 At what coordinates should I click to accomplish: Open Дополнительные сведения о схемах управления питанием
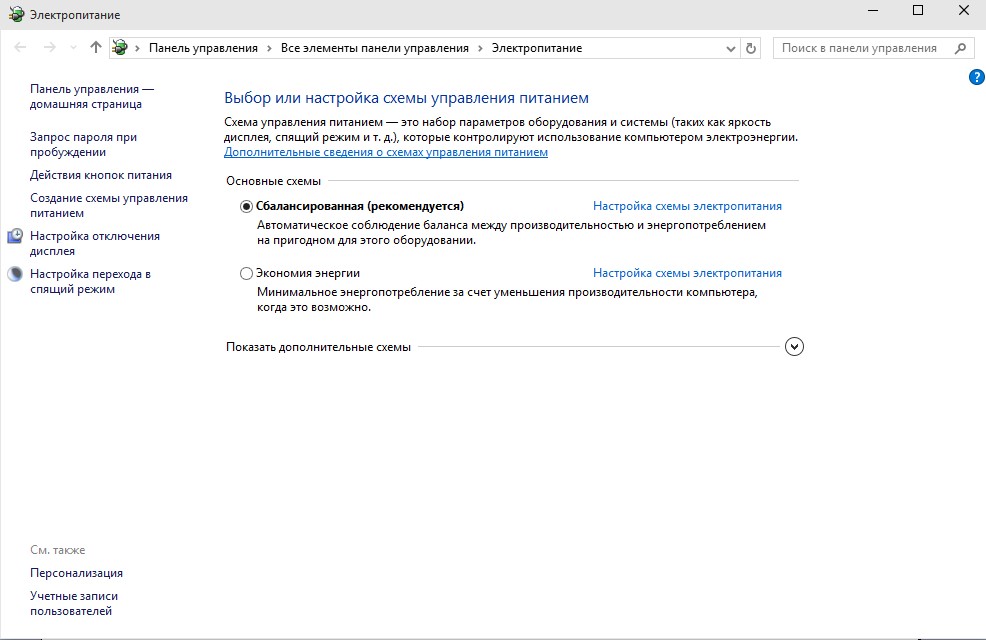[x=386, y=152]
